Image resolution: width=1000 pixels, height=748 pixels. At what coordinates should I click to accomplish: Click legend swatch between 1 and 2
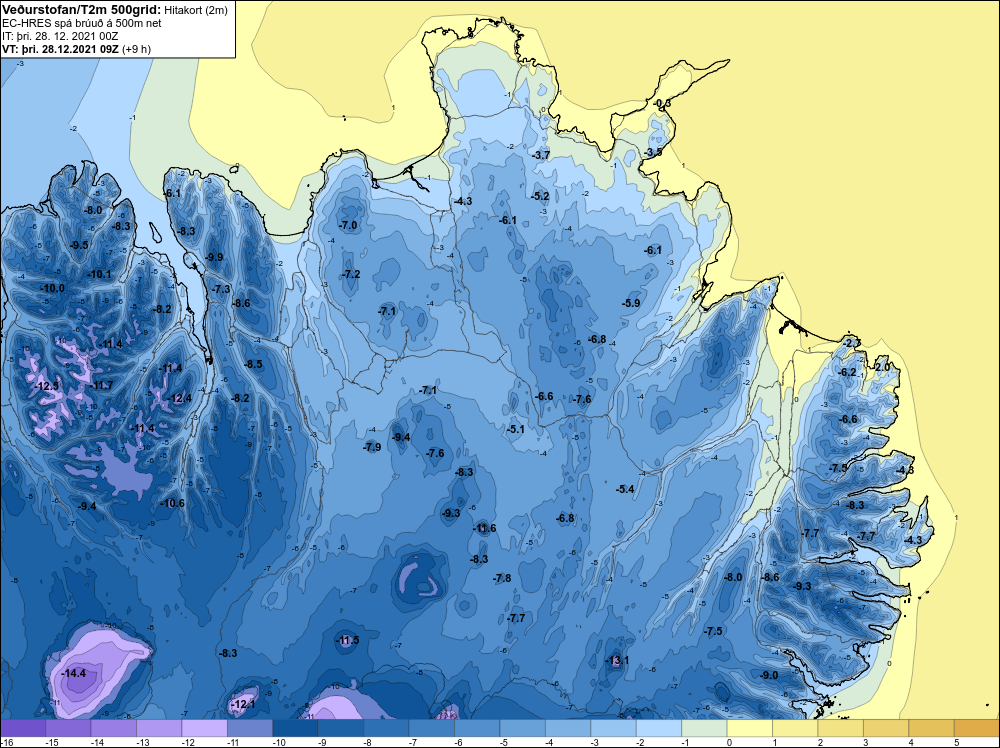pyautogui.click(x=795, y=728)
